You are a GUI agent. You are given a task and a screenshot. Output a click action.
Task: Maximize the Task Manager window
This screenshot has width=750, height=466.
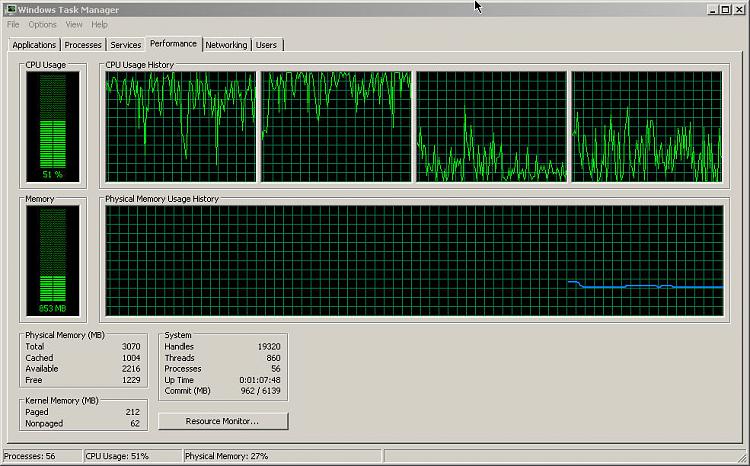point(726,10)
